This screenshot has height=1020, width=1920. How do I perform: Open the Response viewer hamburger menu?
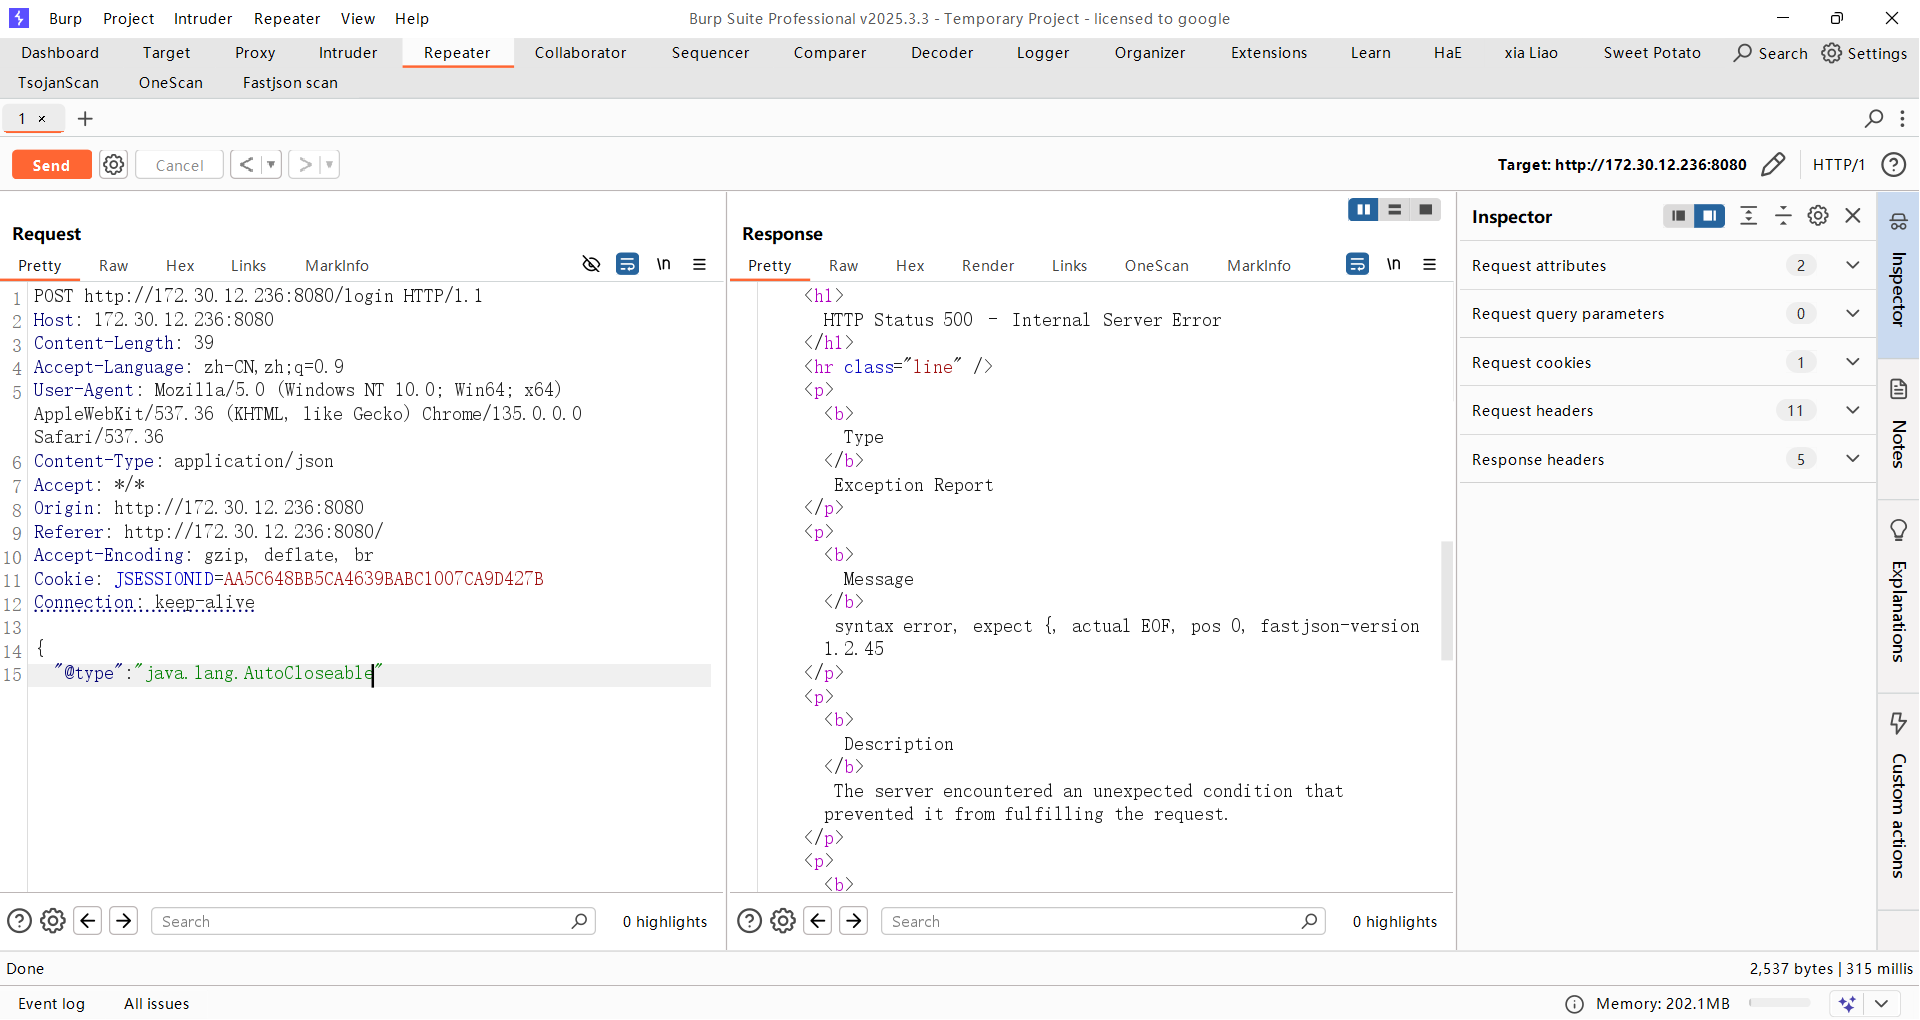tap(1429, 264)
